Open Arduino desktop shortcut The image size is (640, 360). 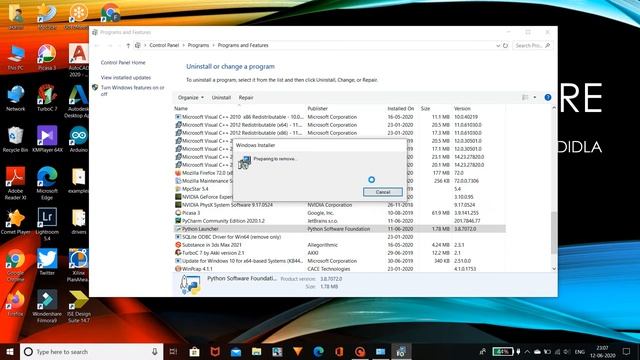pyautogui.click(x=78, y=139)
